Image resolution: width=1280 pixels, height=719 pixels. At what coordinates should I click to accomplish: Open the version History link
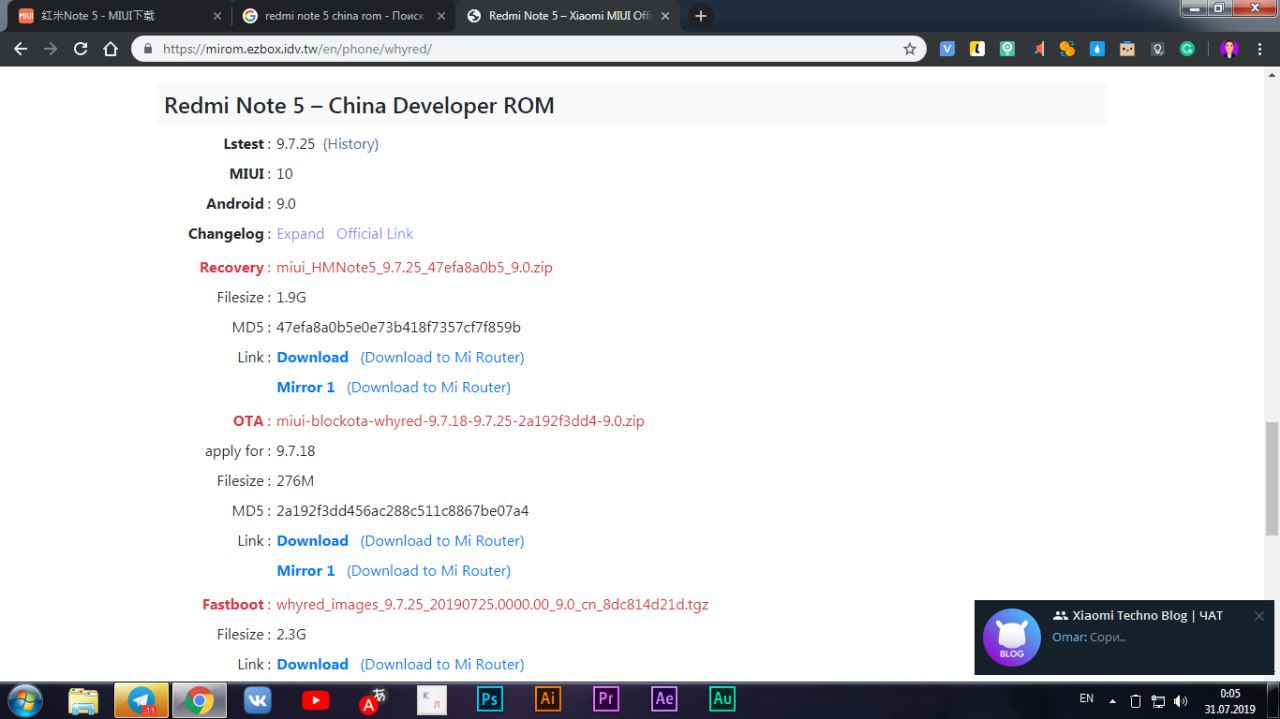[351, 143]
